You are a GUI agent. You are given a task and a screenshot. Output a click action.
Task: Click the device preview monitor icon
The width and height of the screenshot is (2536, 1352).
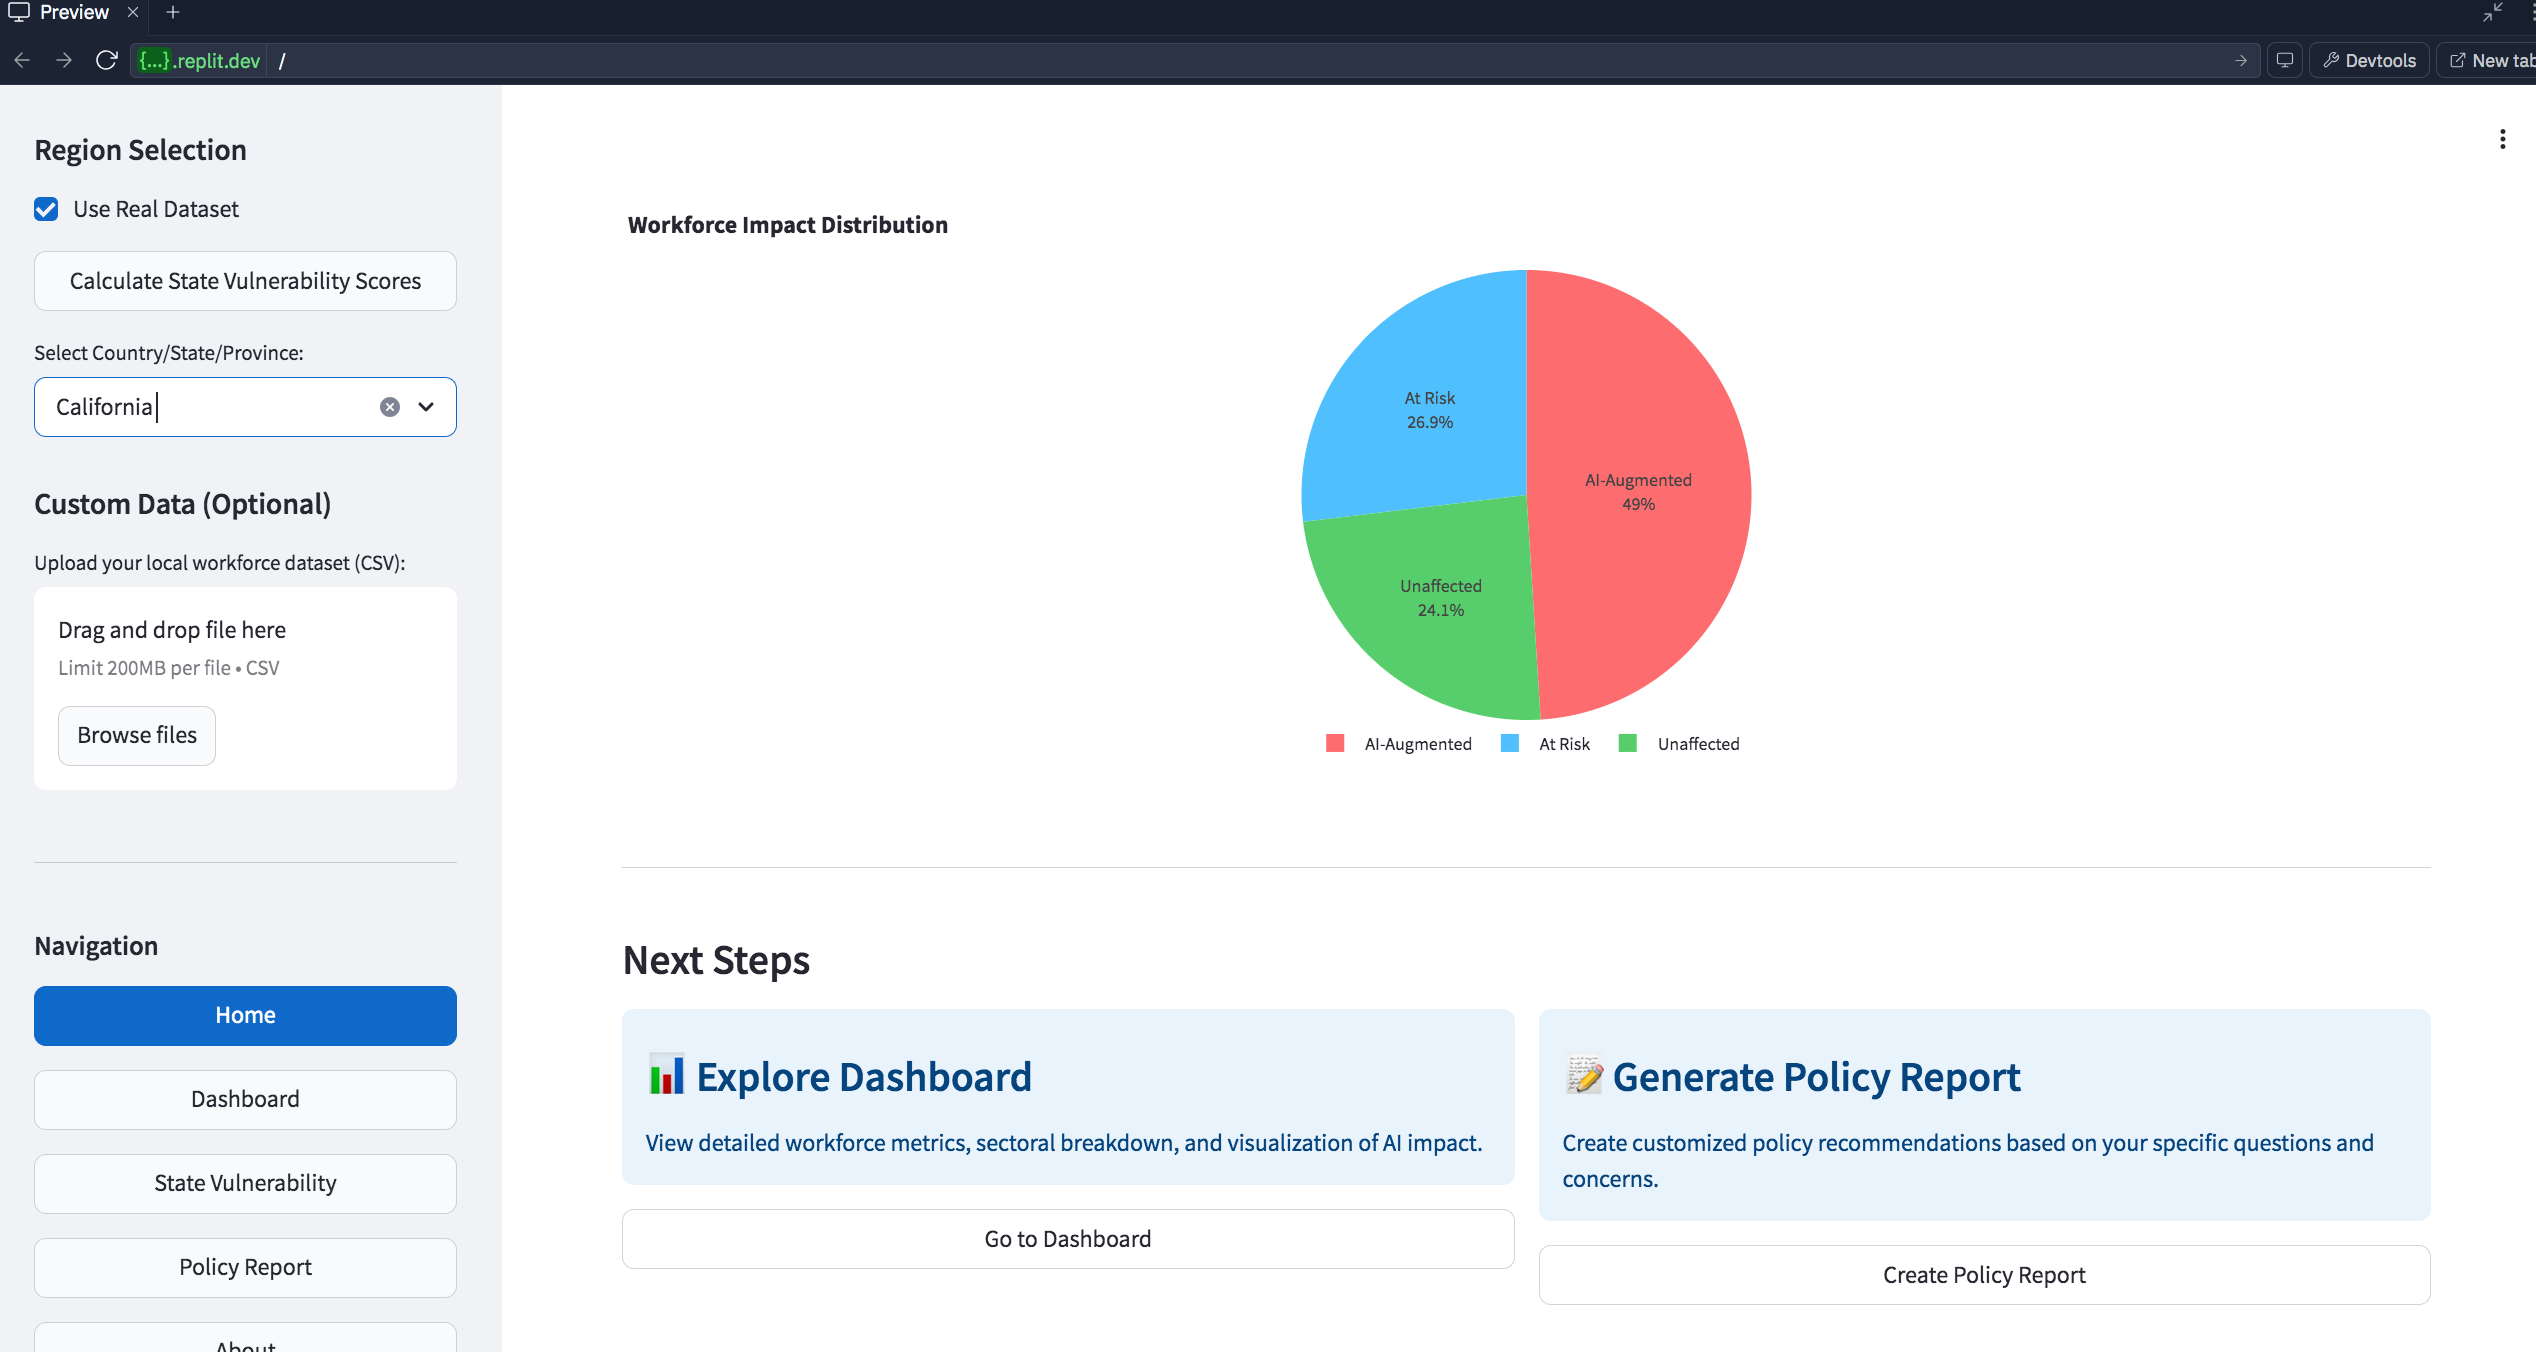click(2285, 61)
